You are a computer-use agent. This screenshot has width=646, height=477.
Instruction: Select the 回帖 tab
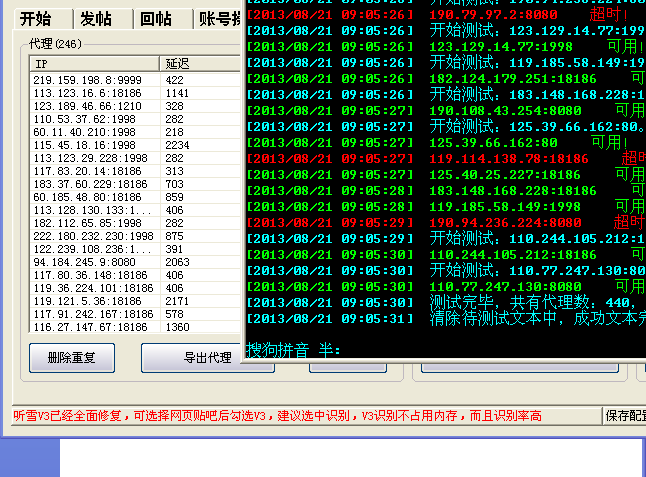pyautogui.click(x=156, y=18)
